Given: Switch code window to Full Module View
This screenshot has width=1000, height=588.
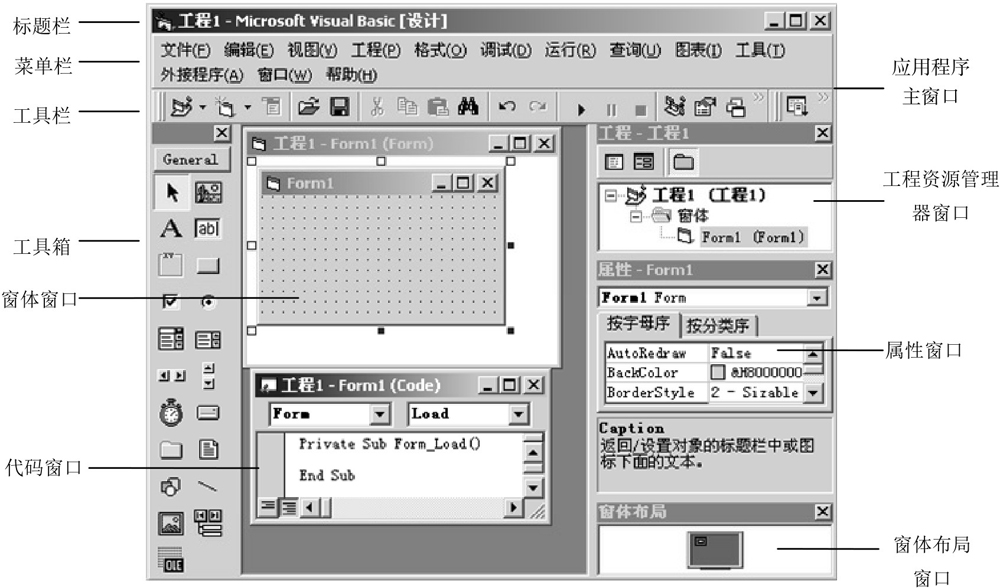Looking at the screenshot, I should [289, 507].
